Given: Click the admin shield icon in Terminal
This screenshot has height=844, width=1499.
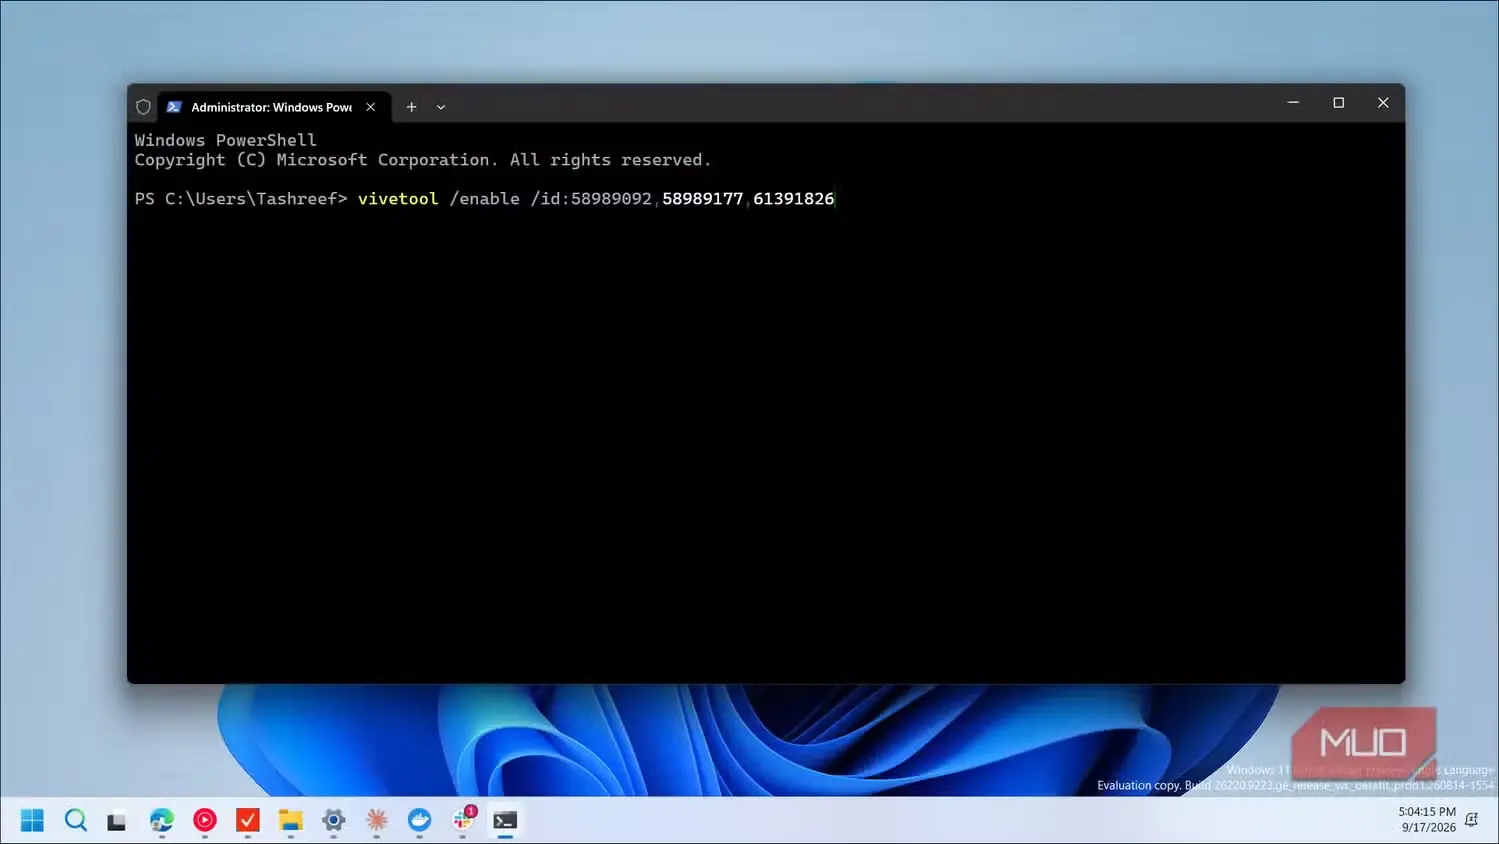Looking at the screenshot, I should tap(143, 107).
